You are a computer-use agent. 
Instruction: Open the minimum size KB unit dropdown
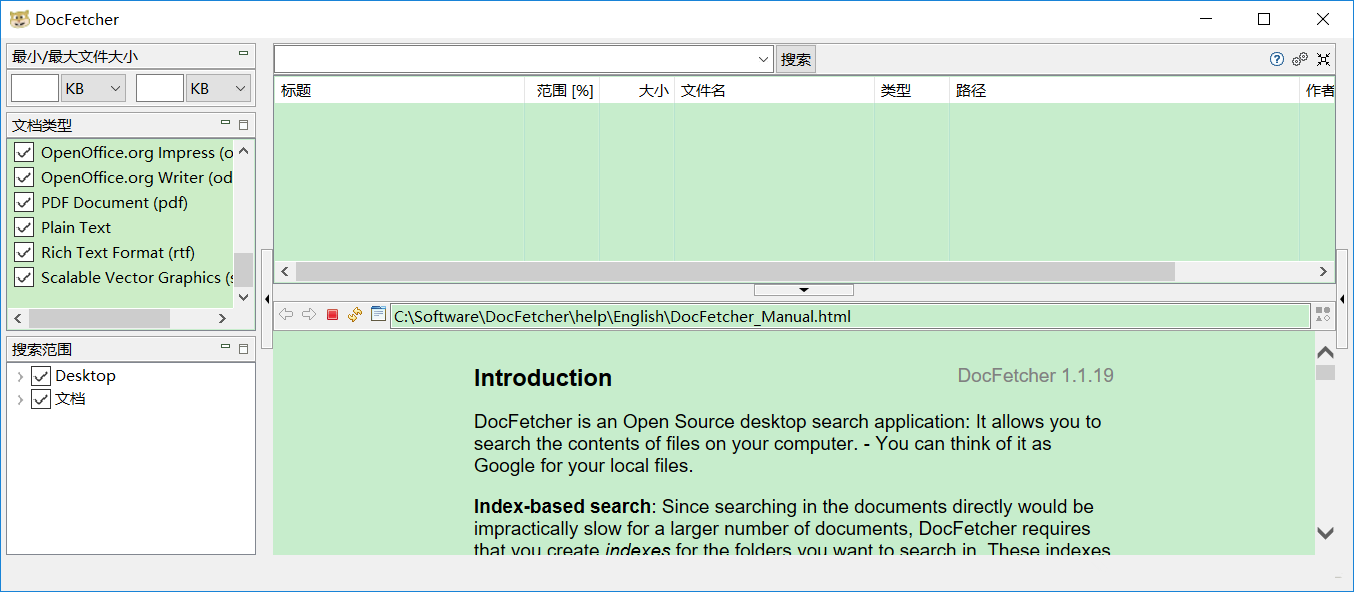[x=94, y=88]
